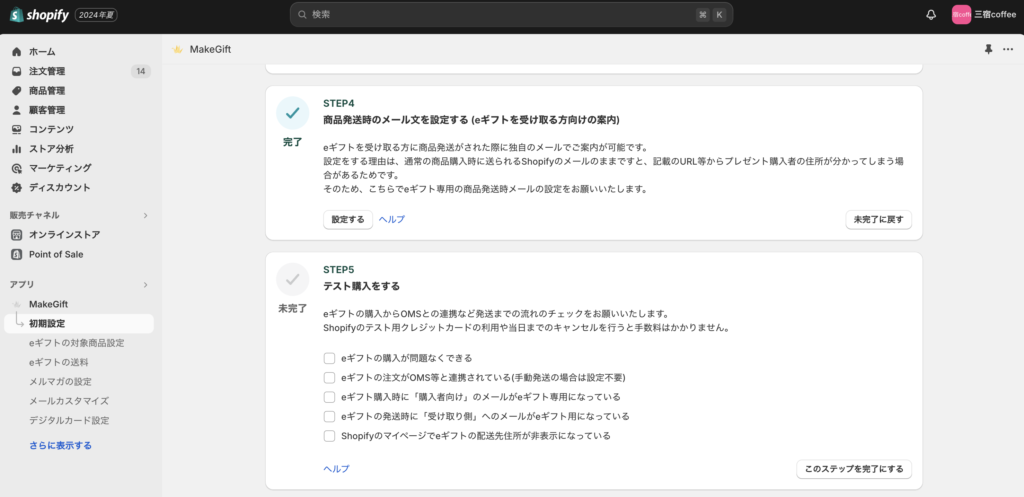Click the 商品管理 tag icon
Screen dimensions: 1024x497
(17, 91)
